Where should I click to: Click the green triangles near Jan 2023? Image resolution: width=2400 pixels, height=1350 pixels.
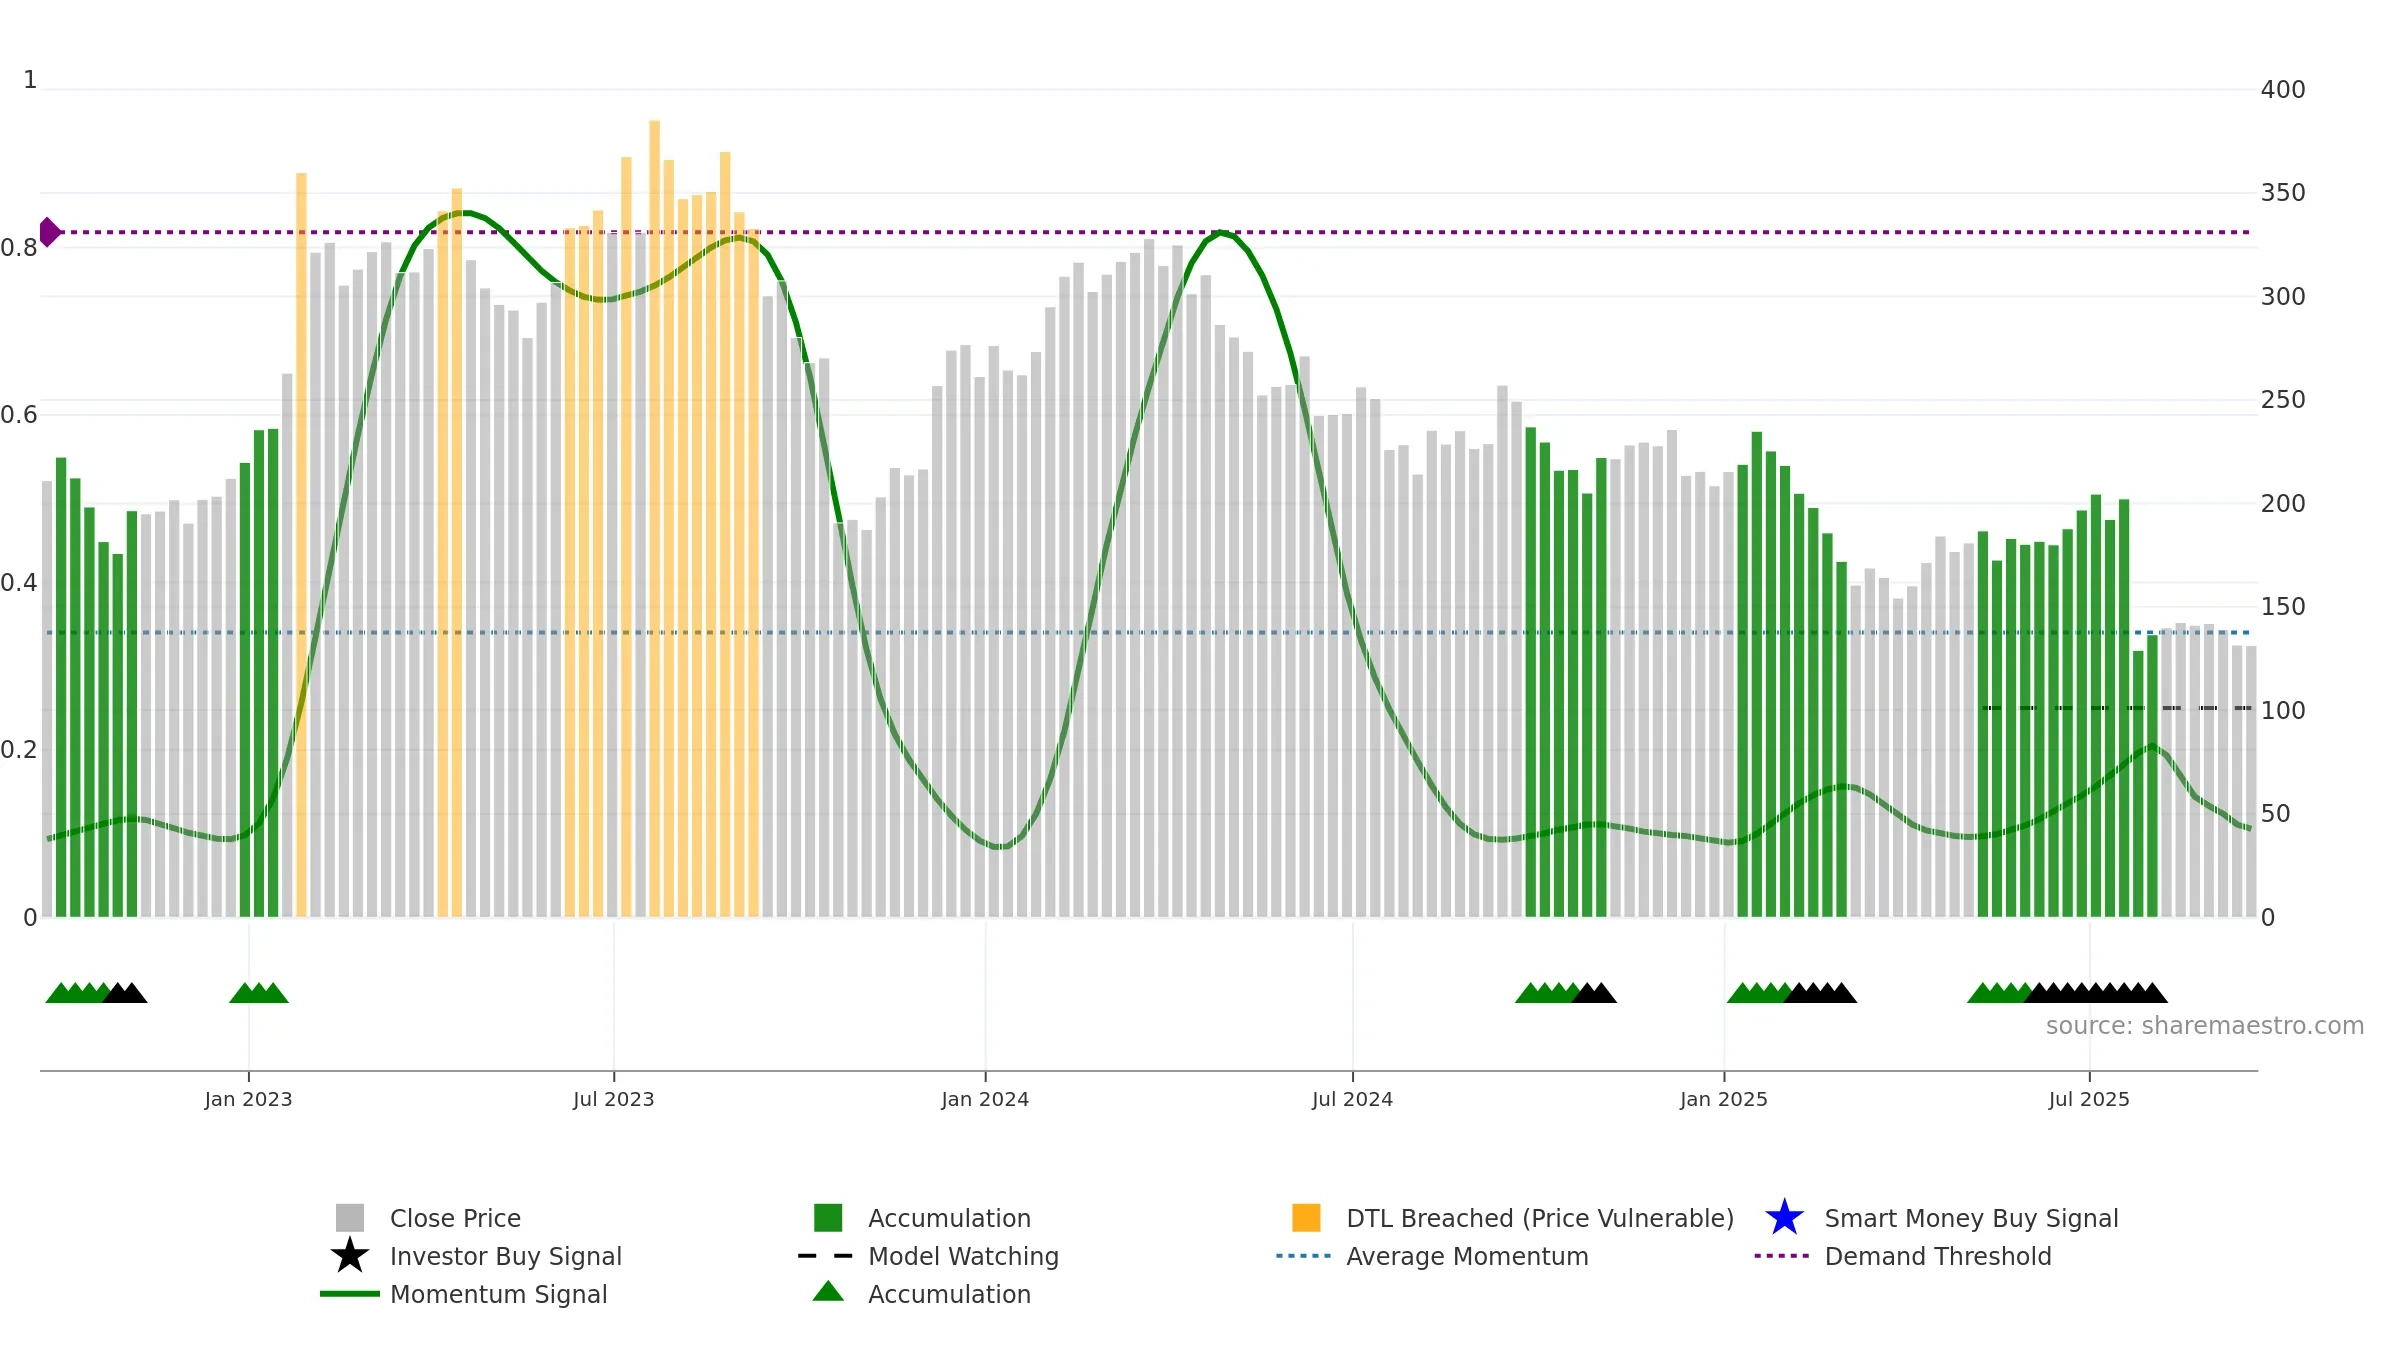(x=259, y=993)
